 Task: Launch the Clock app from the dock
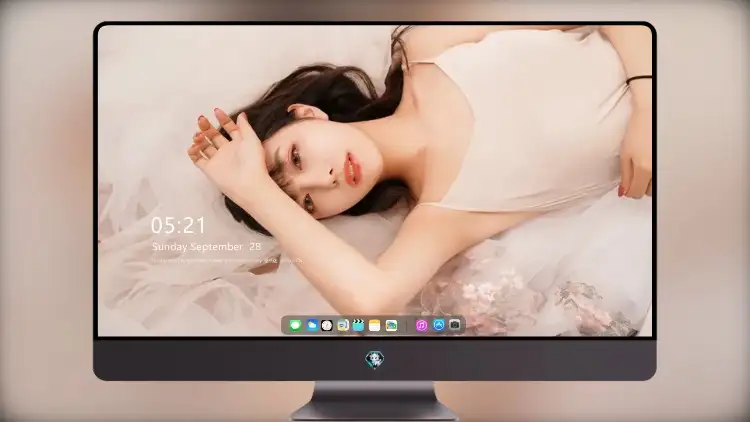327,325
